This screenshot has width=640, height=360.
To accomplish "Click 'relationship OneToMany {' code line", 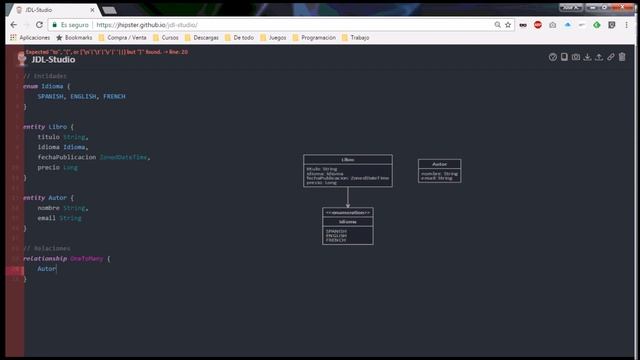I will pos(67,258).
